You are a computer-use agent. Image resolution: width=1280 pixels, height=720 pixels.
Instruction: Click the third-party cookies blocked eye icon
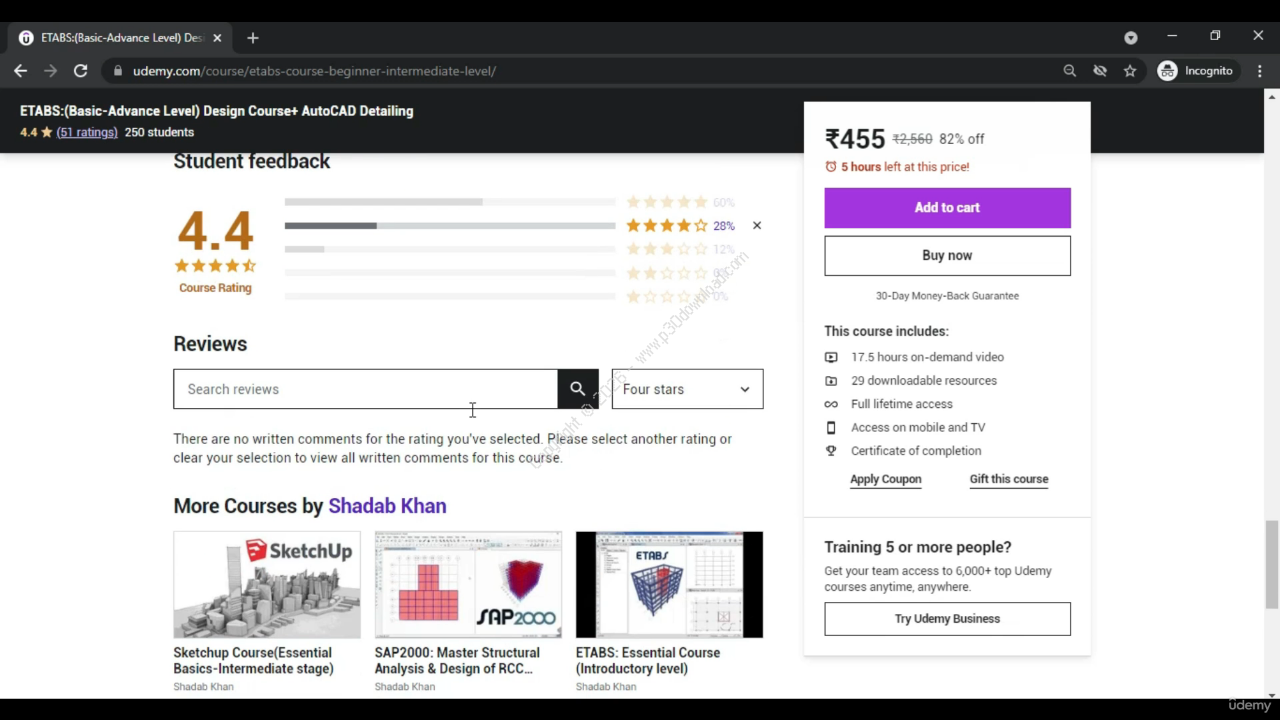click(x=1100, y=71)
